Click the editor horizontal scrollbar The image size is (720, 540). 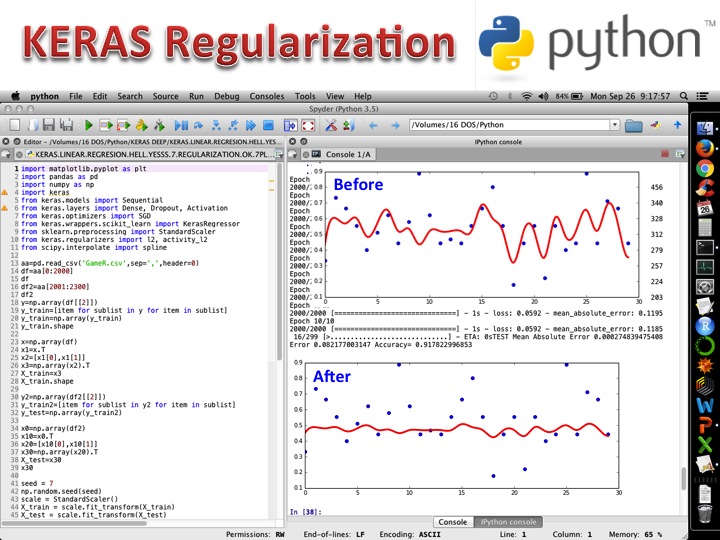click(x=74, y=523)
